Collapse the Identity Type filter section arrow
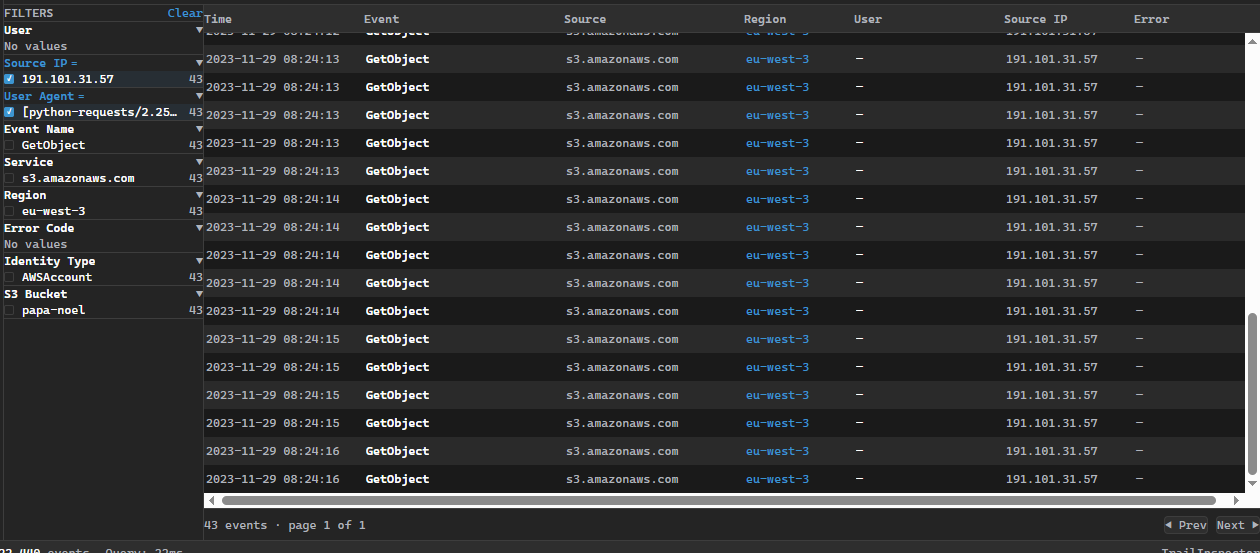Screen dimensions: 1260x553 coord(199,261)
